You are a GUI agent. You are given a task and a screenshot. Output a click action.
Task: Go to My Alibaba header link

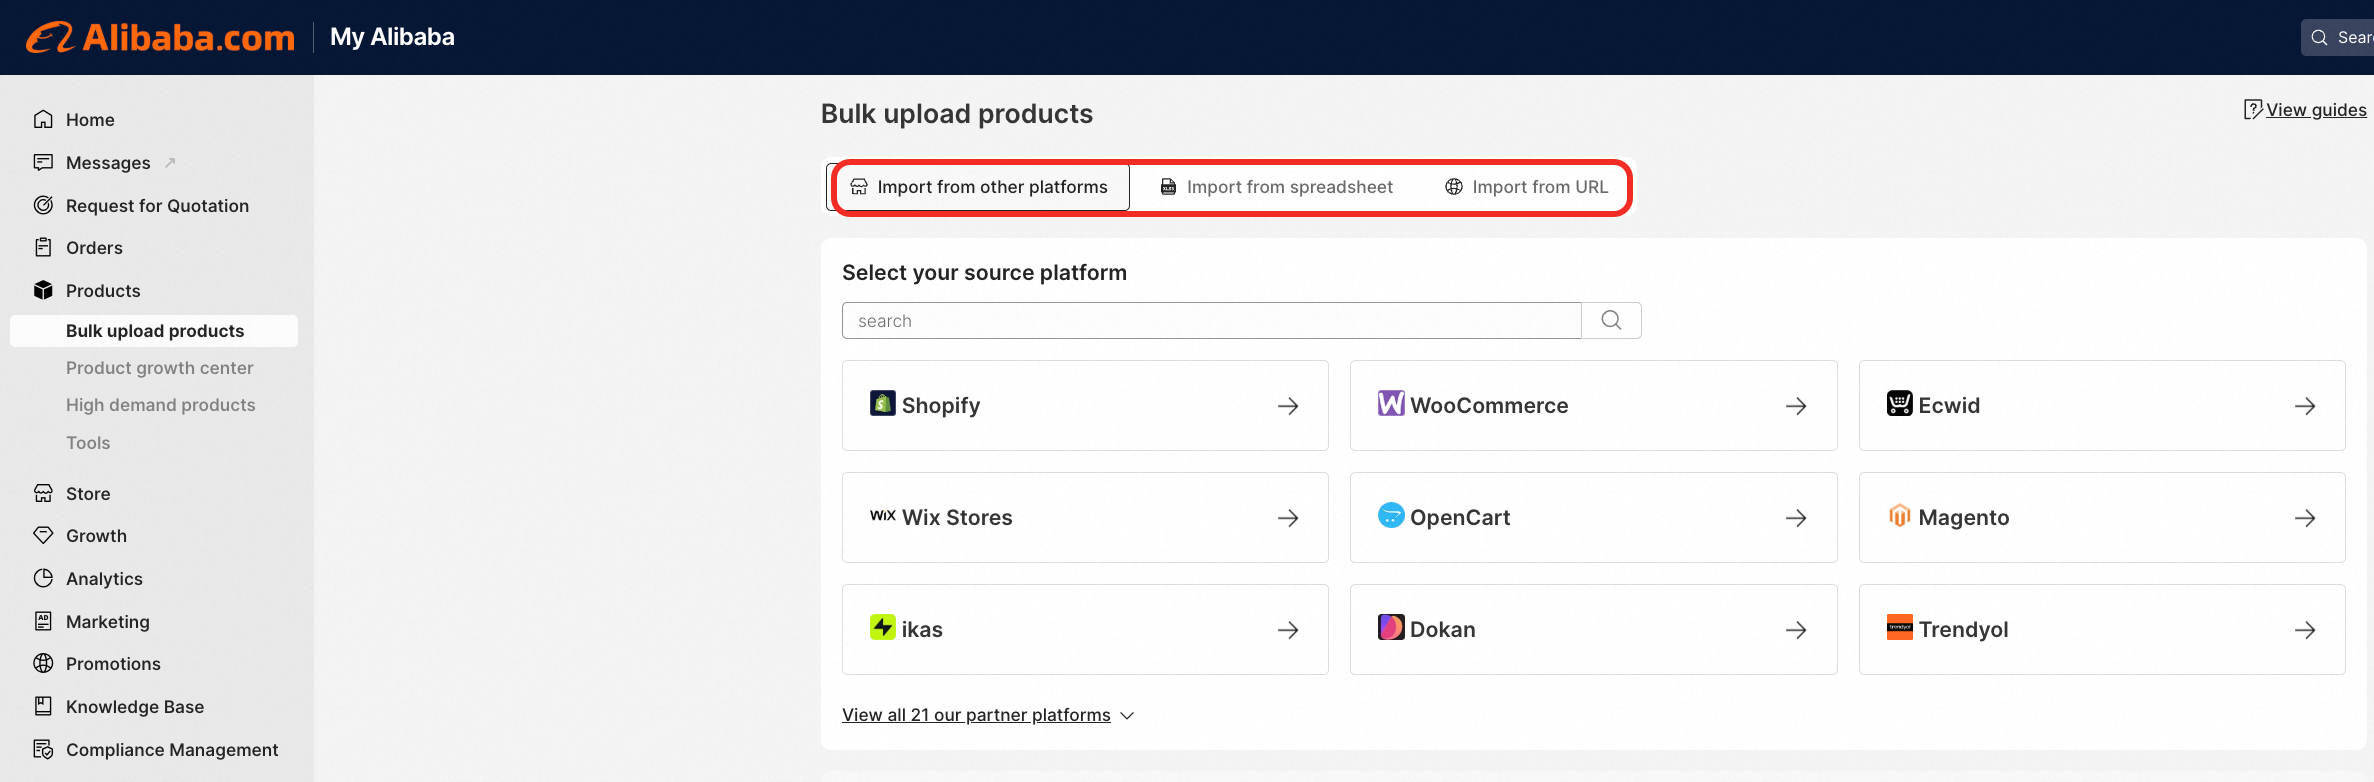pyautogui.click(x=392, y=37)
